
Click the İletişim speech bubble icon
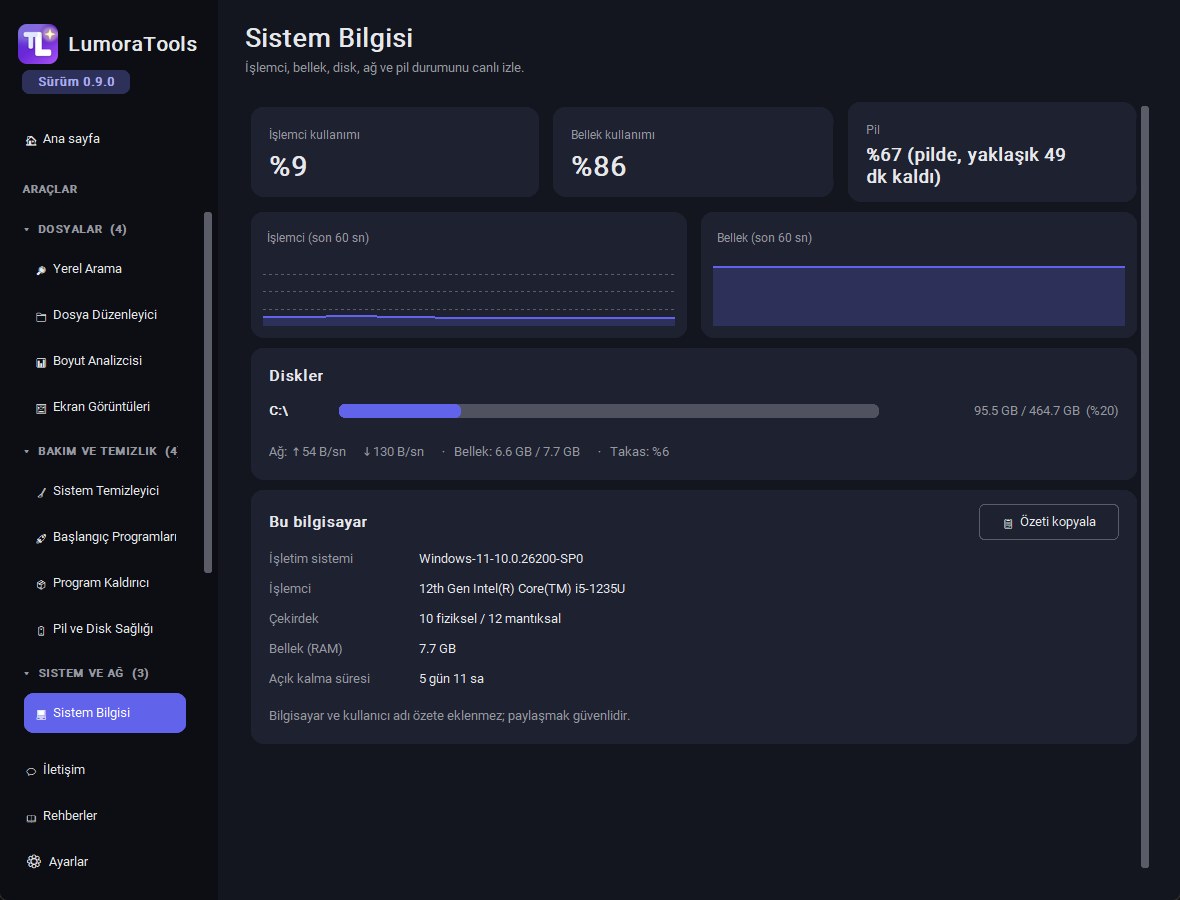tap(31, 771)
